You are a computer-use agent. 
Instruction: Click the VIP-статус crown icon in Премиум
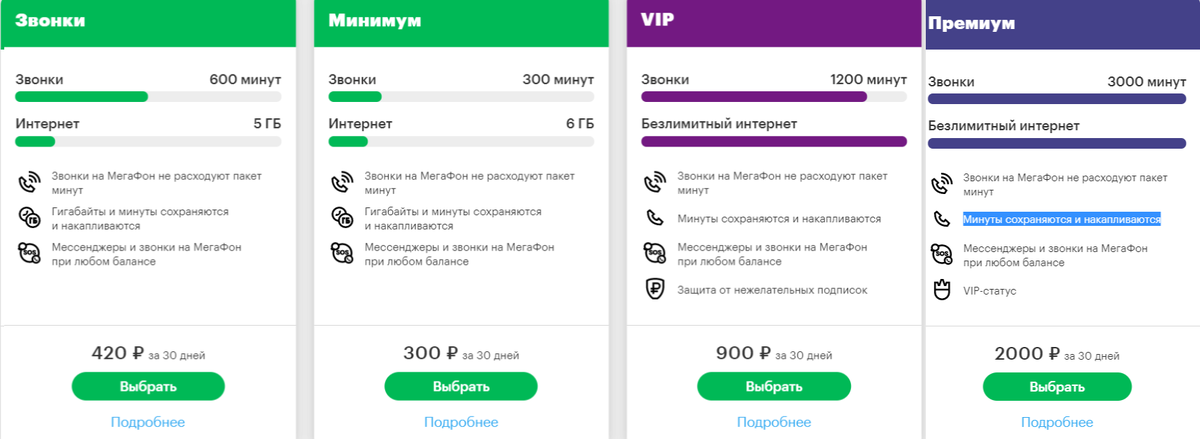[x=941, y=290]
